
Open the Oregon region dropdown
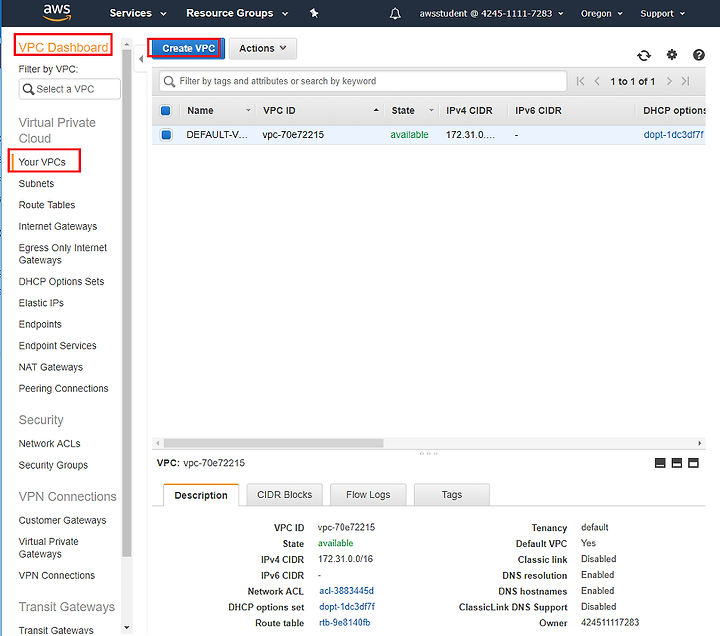[602, 14]
